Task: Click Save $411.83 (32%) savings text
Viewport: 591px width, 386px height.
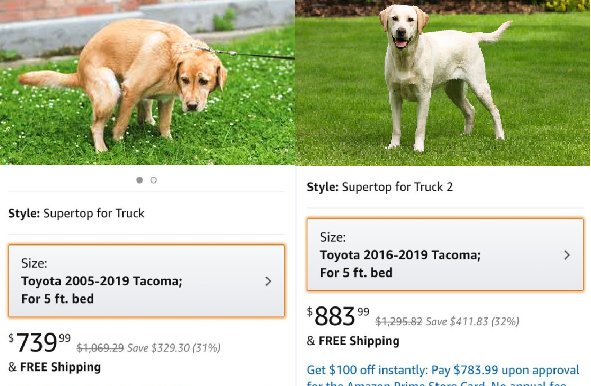Action: click(x=473, y=321)
